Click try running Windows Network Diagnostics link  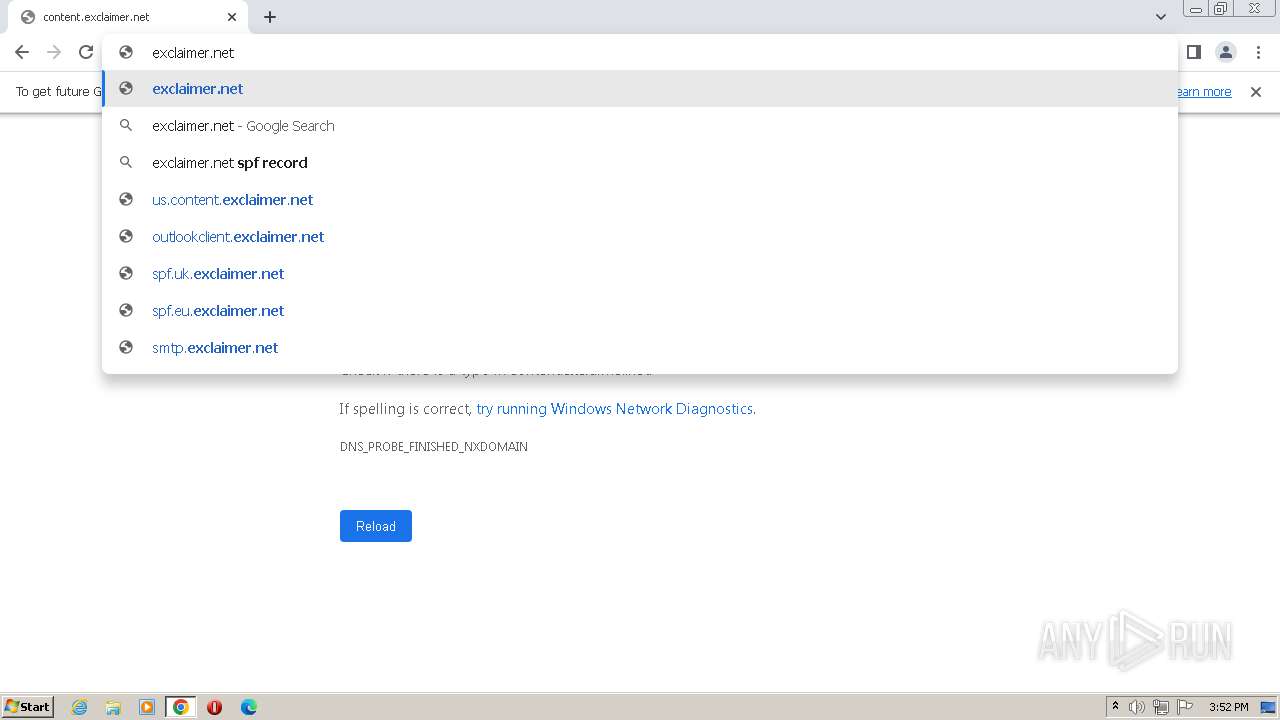coord(615,409)
